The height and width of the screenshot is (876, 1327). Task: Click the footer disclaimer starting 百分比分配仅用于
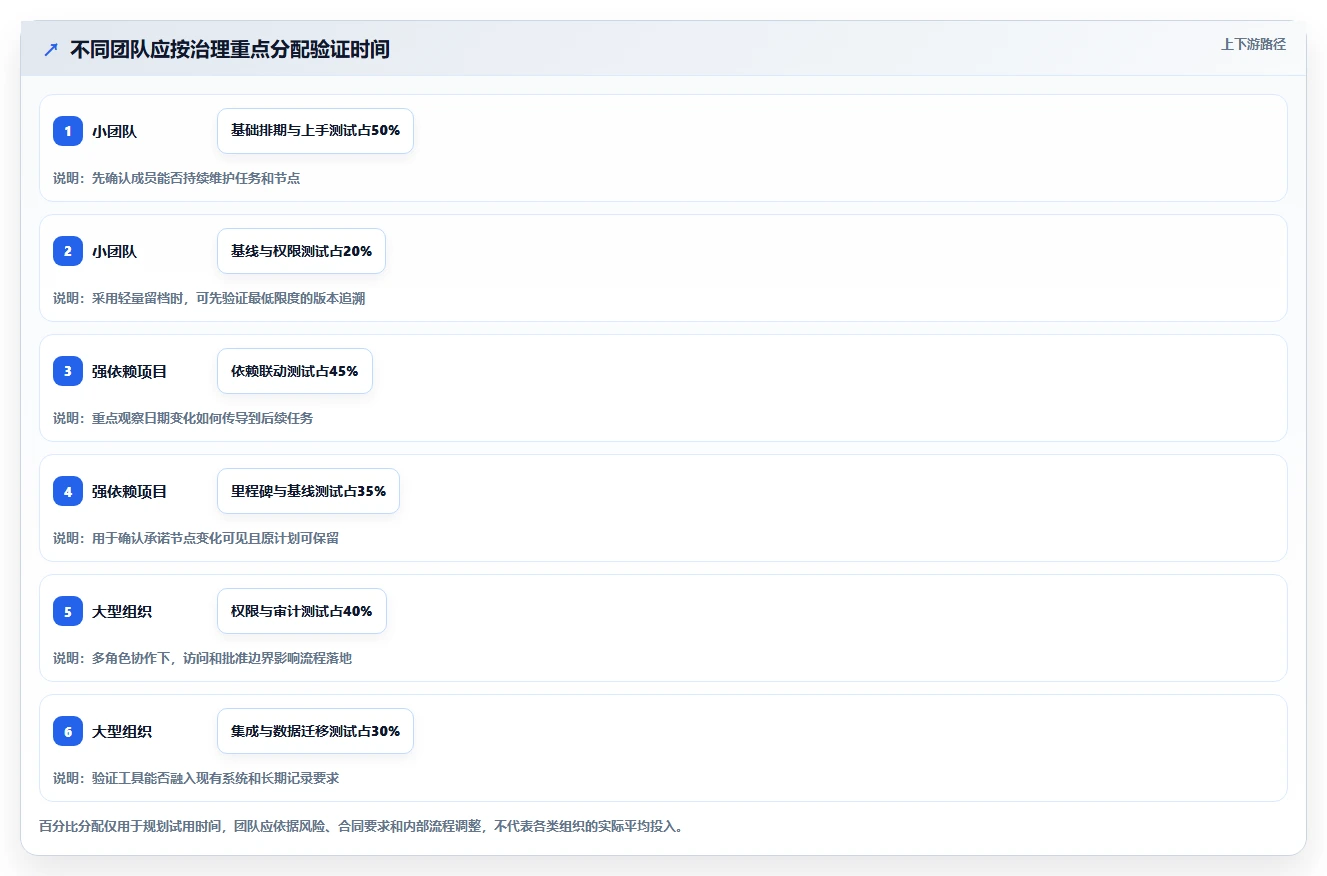361,826
